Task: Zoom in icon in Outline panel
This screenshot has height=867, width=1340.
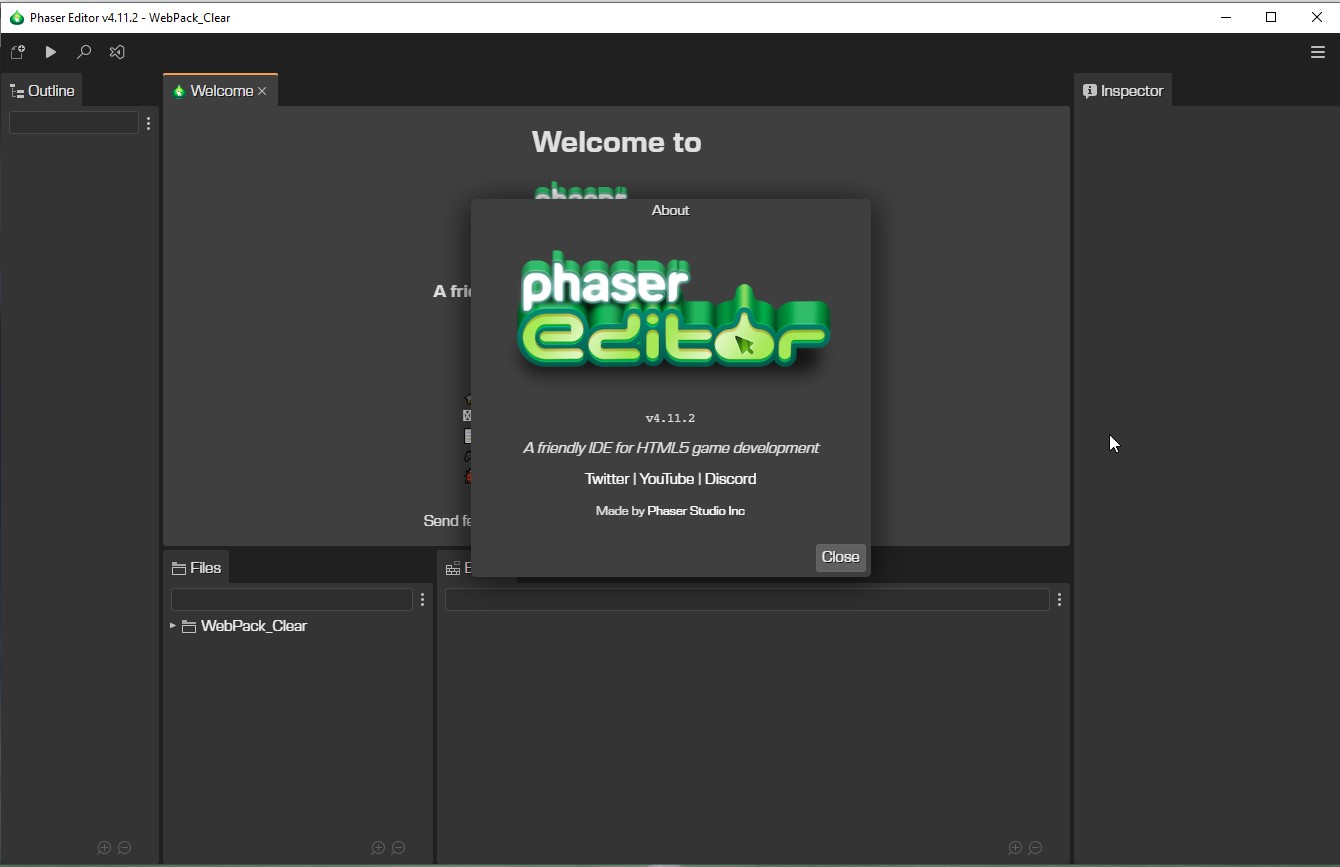Action: [x=104, y=847]
